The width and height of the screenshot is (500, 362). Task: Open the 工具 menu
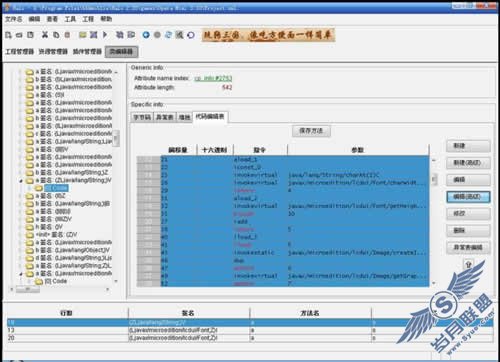(x=70, y=19)
